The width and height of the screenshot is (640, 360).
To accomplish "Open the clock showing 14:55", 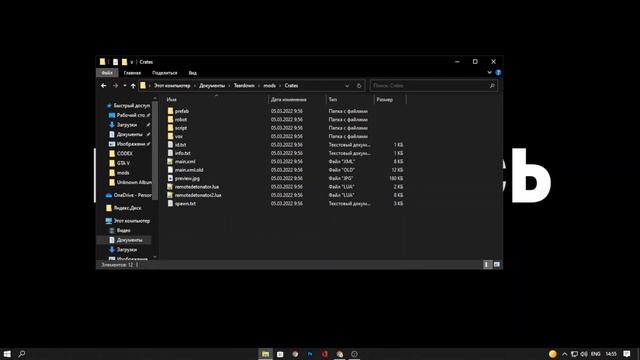I will [x=611, y=354].
